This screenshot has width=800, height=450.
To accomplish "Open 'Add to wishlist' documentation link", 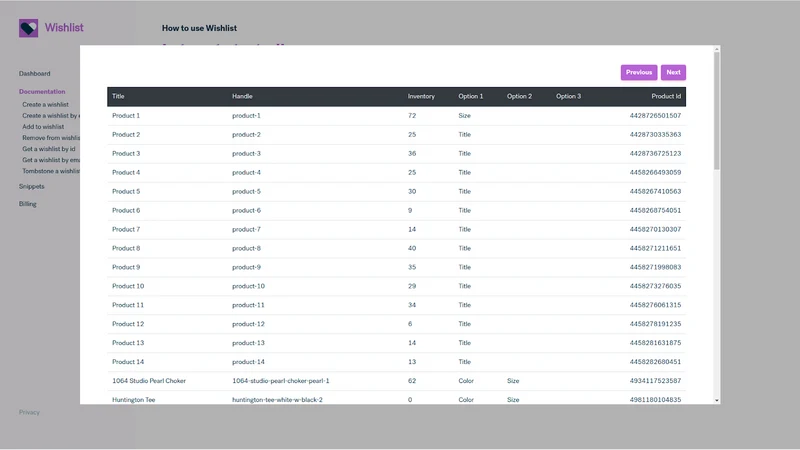I will 43,127.
